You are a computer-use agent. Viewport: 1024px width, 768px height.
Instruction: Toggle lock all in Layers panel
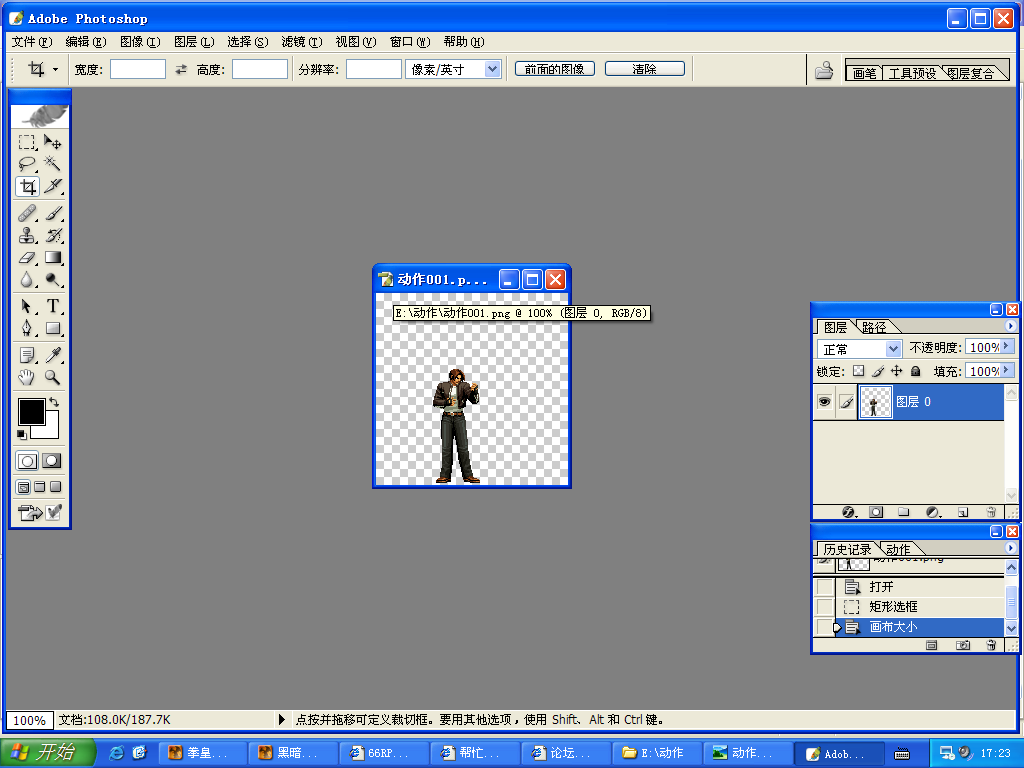(x=916, y=371)
